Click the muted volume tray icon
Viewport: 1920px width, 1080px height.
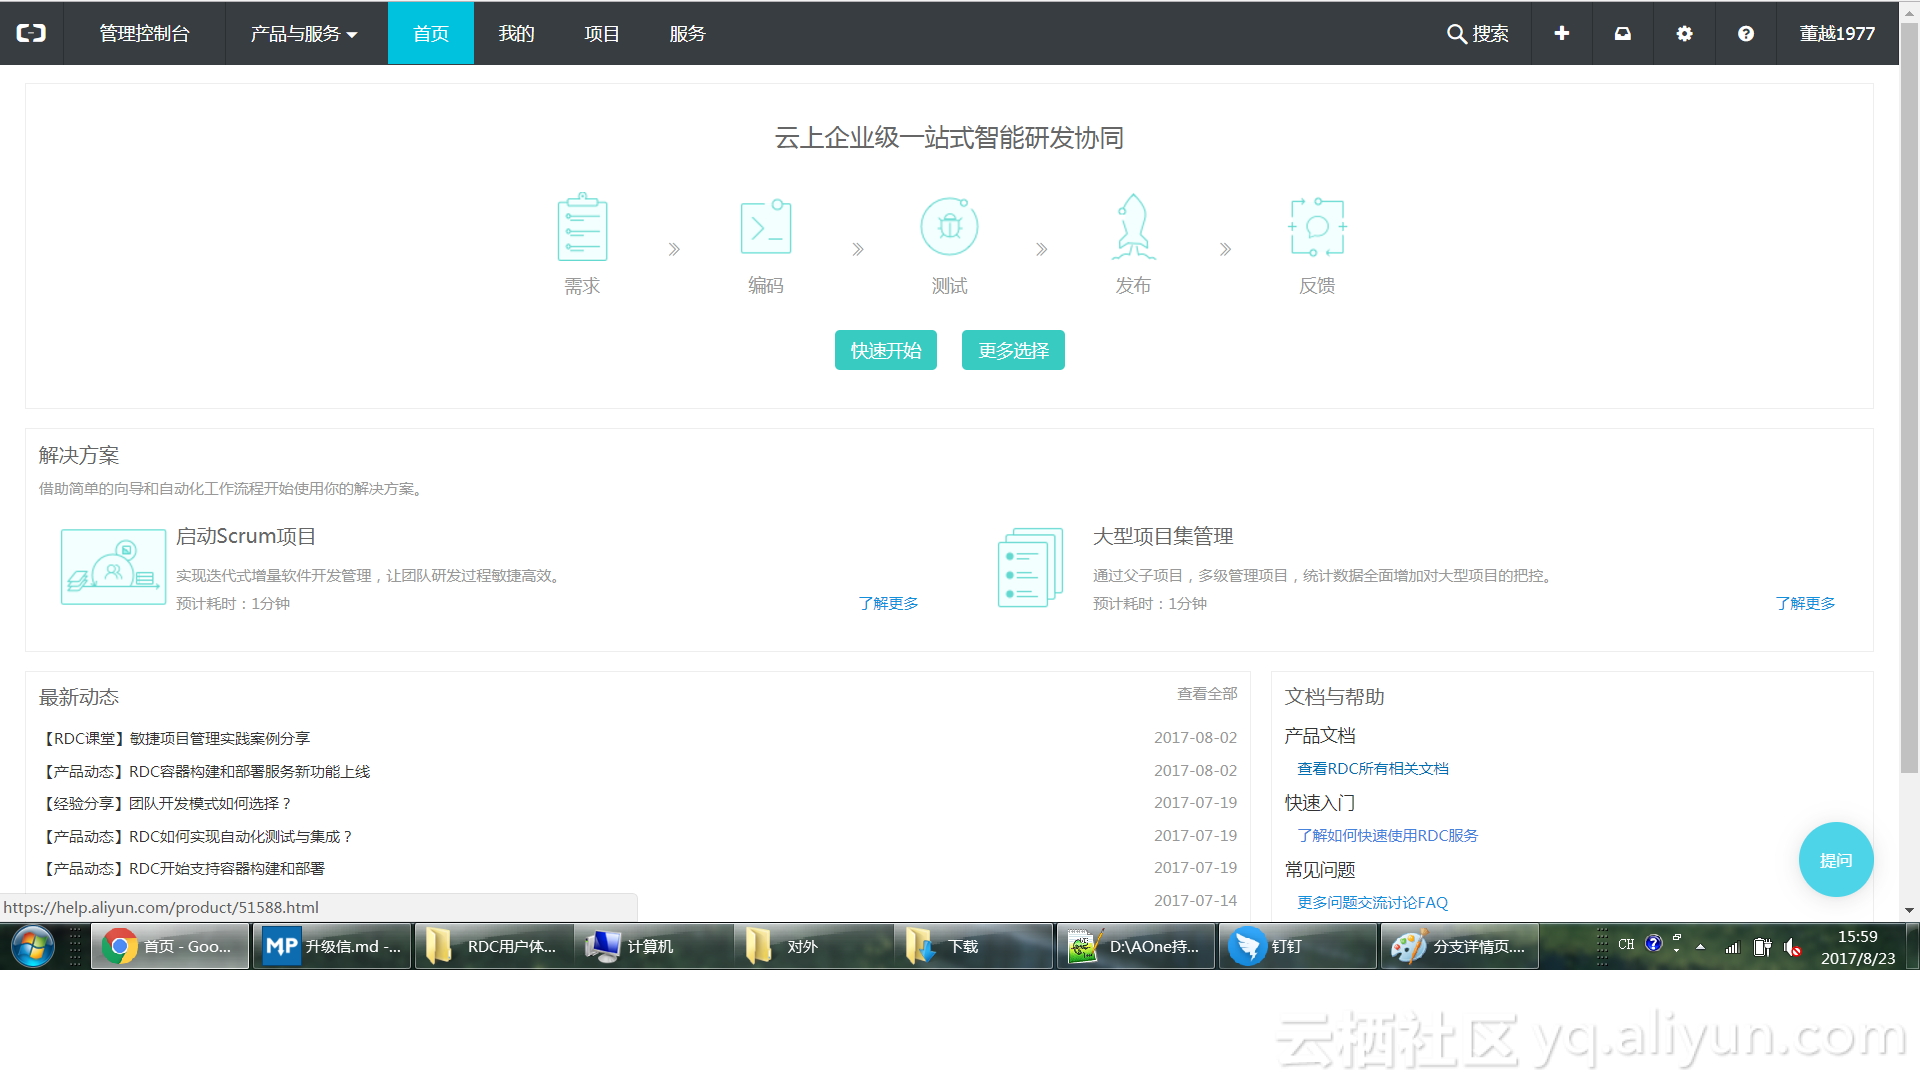coord(1793,946)
